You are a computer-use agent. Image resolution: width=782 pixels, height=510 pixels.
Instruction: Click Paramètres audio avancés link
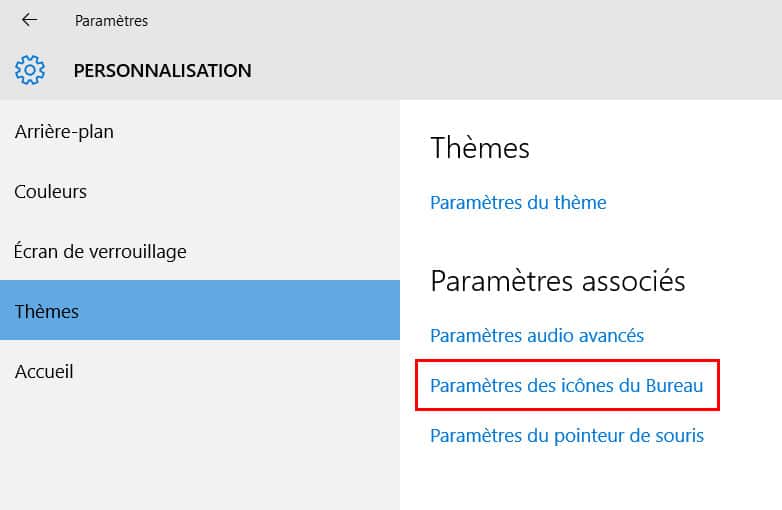(537, 335)
